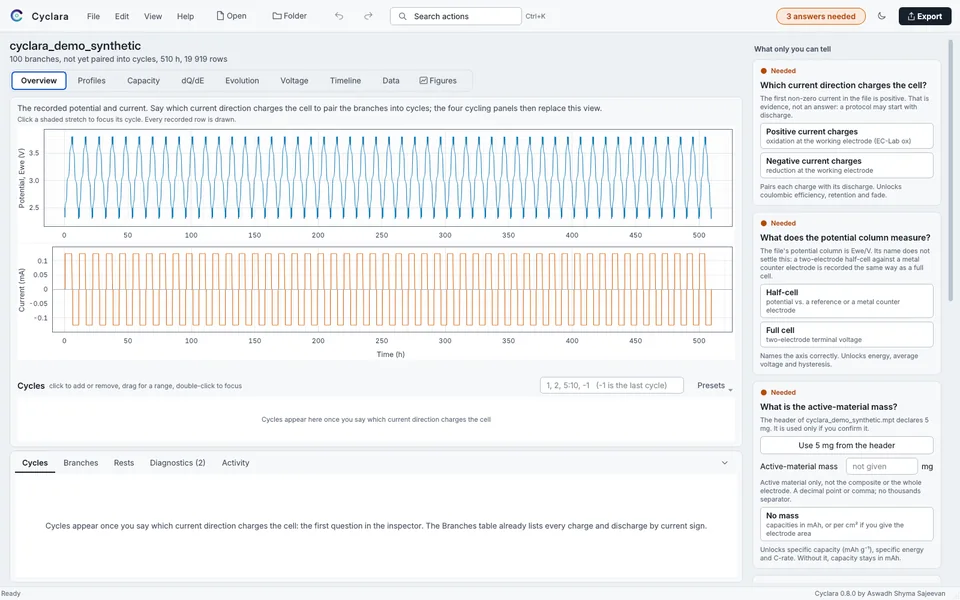960x600 pixels.
Task: Click the Ctrl+K shortcut hint
Action: coord(535,17)
